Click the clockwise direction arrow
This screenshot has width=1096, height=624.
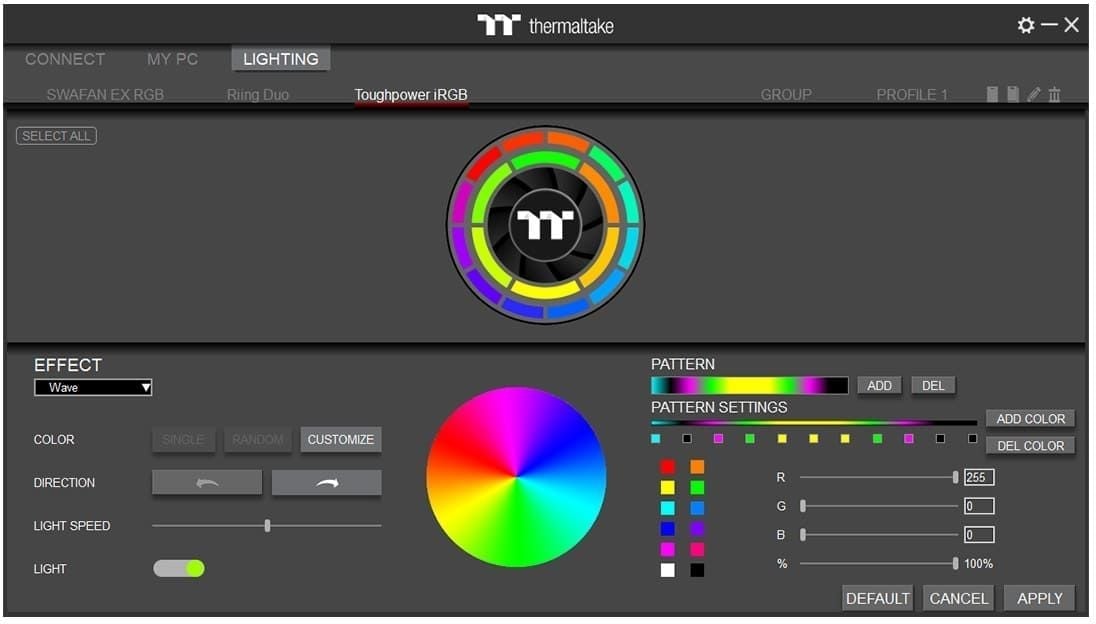[x=326, y=483]
